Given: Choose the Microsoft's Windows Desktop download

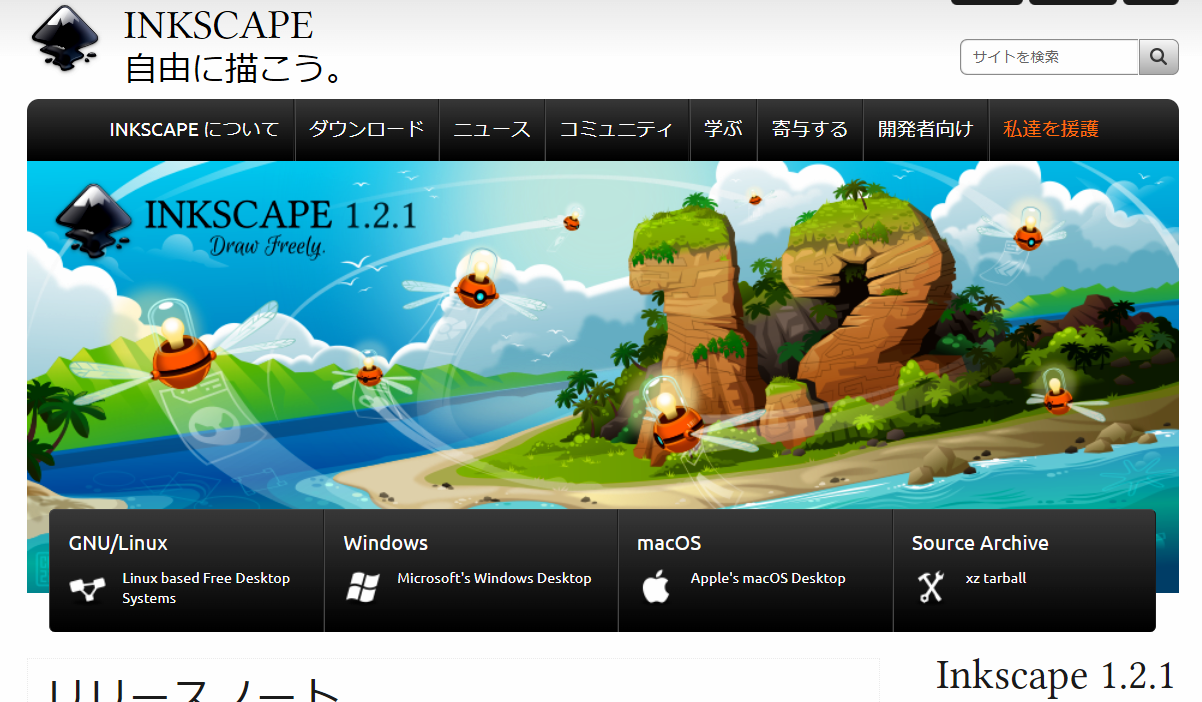Looking at the screenshot, I should point(493,578).
